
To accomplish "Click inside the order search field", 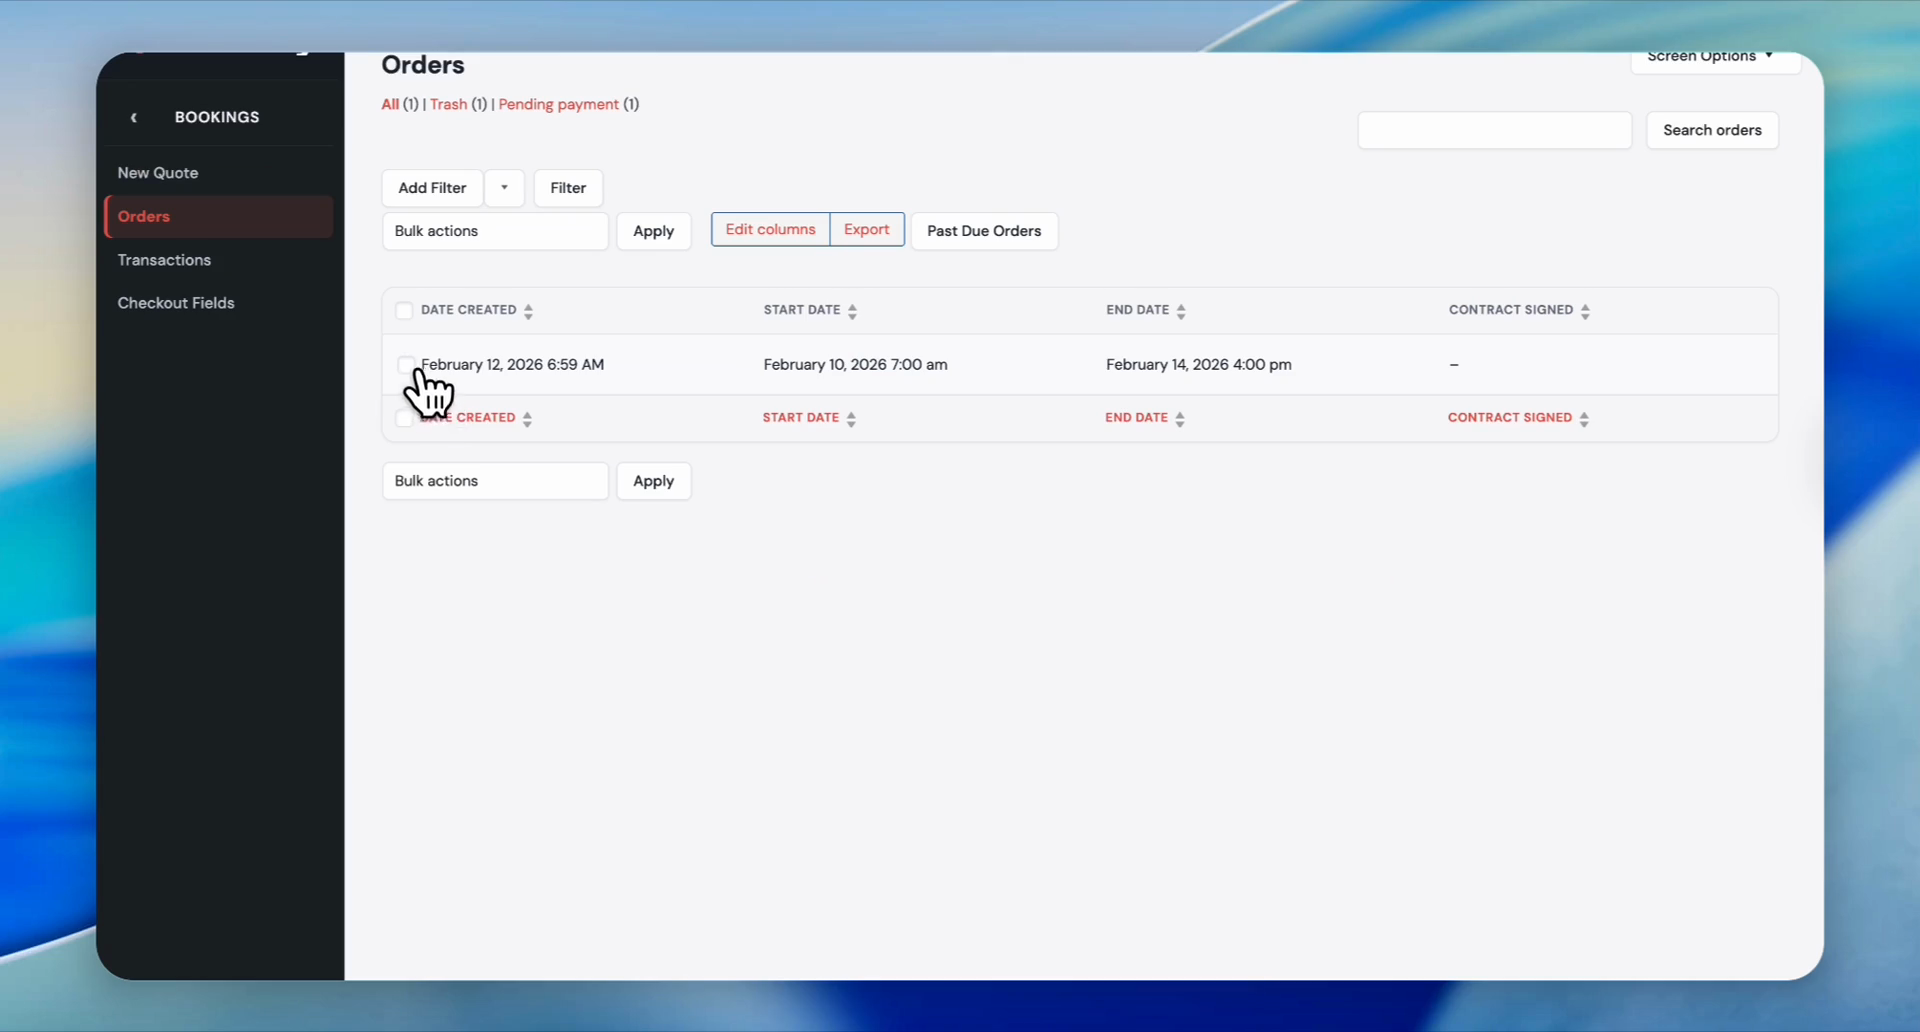I will (x=1494, y=130).
